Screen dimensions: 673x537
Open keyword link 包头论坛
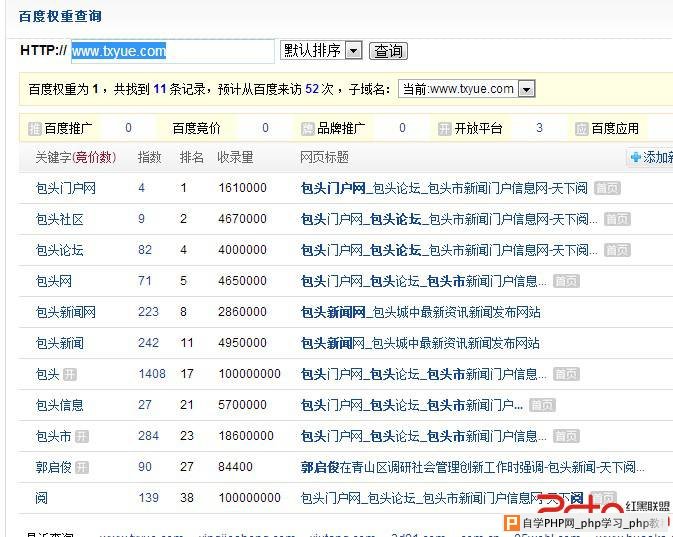(60, 250)
